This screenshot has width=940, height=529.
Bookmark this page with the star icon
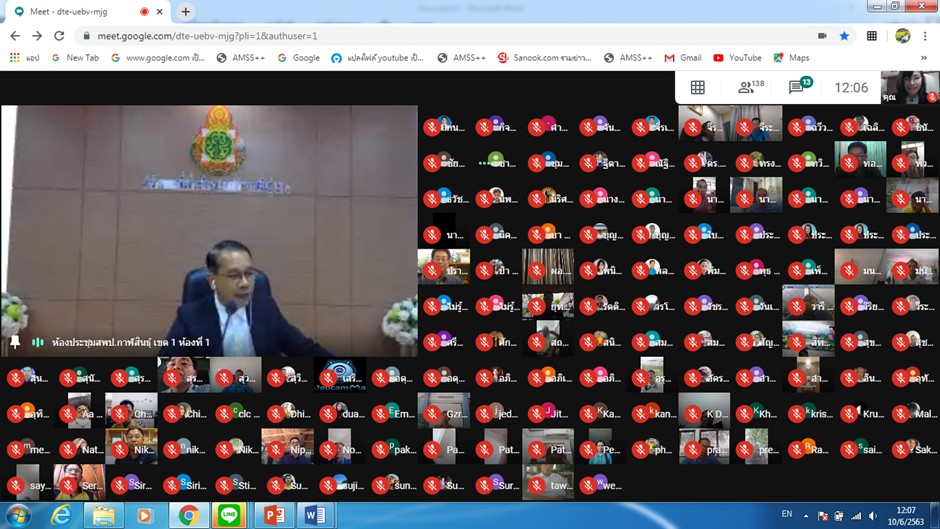point(845,36)
